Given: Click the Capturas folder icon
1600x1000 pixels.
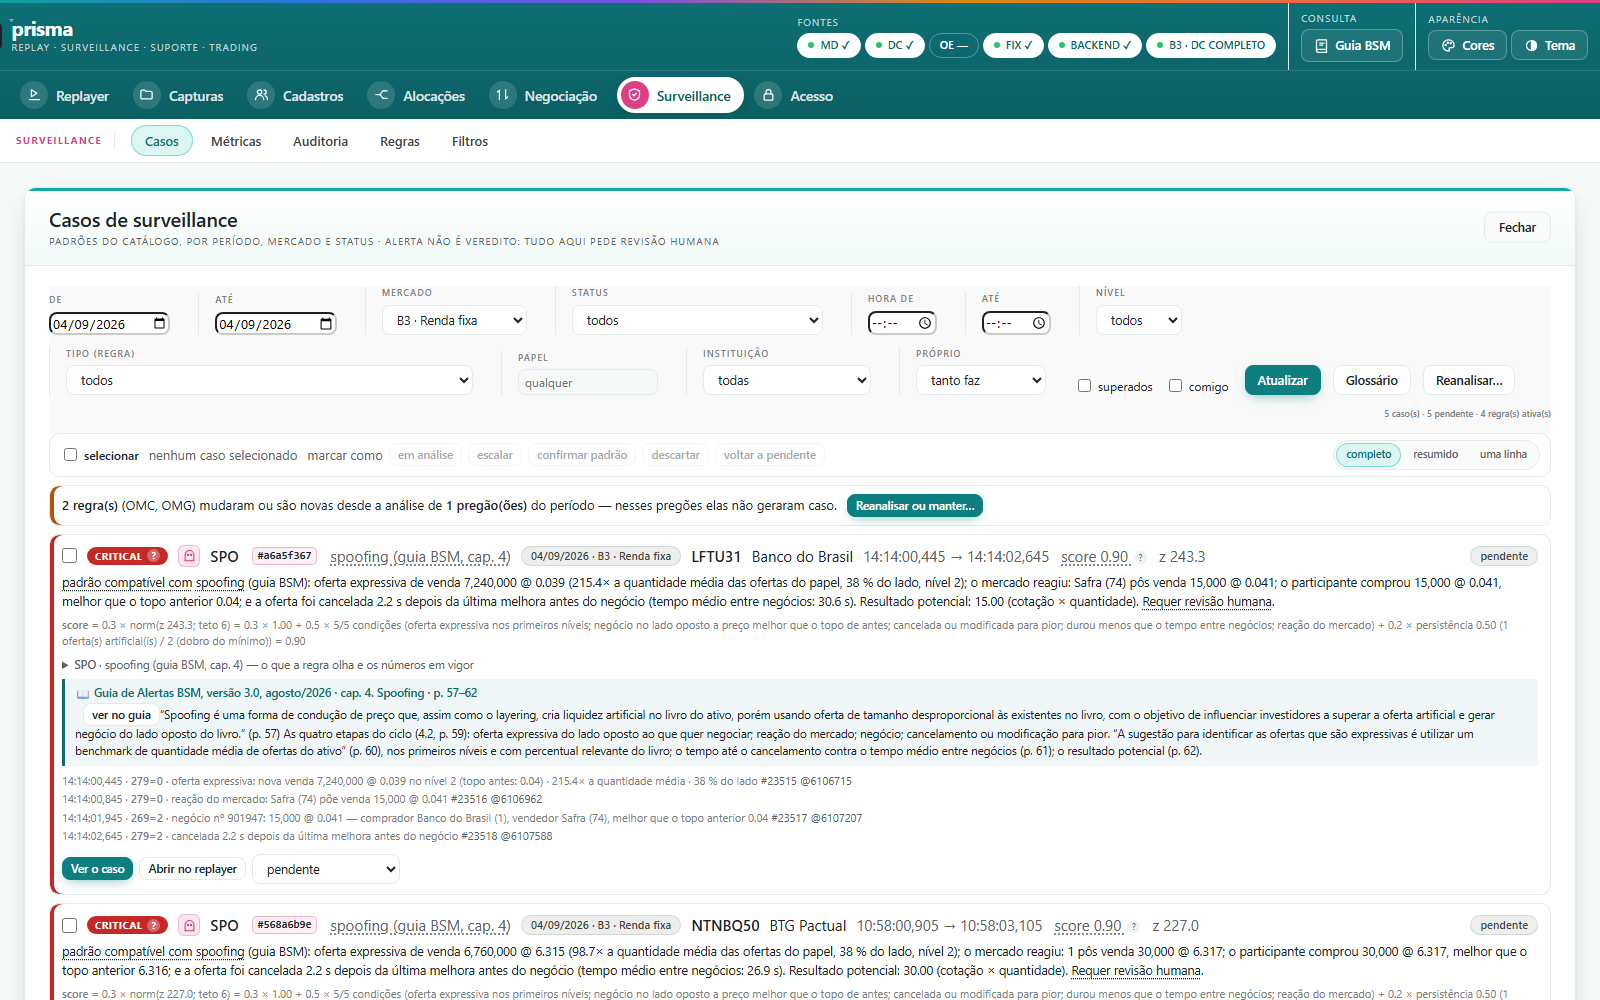Looking at the screenshot, I should tap(147, 95).
